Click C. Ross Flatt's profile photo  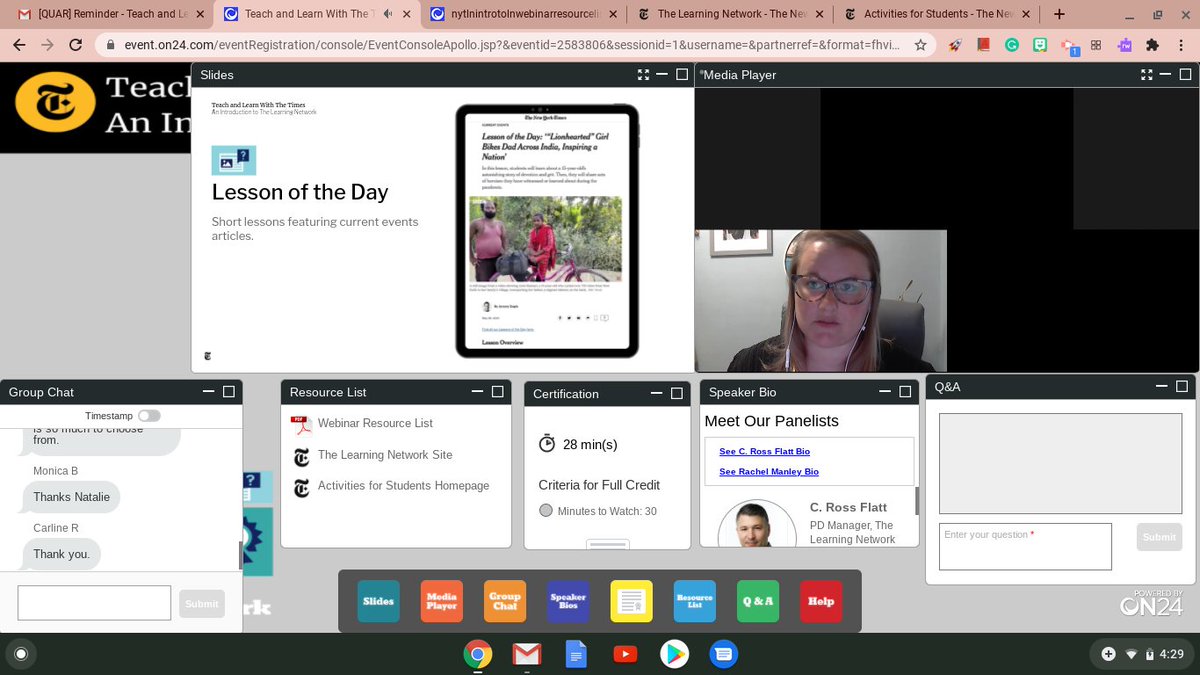coord(757,524)
